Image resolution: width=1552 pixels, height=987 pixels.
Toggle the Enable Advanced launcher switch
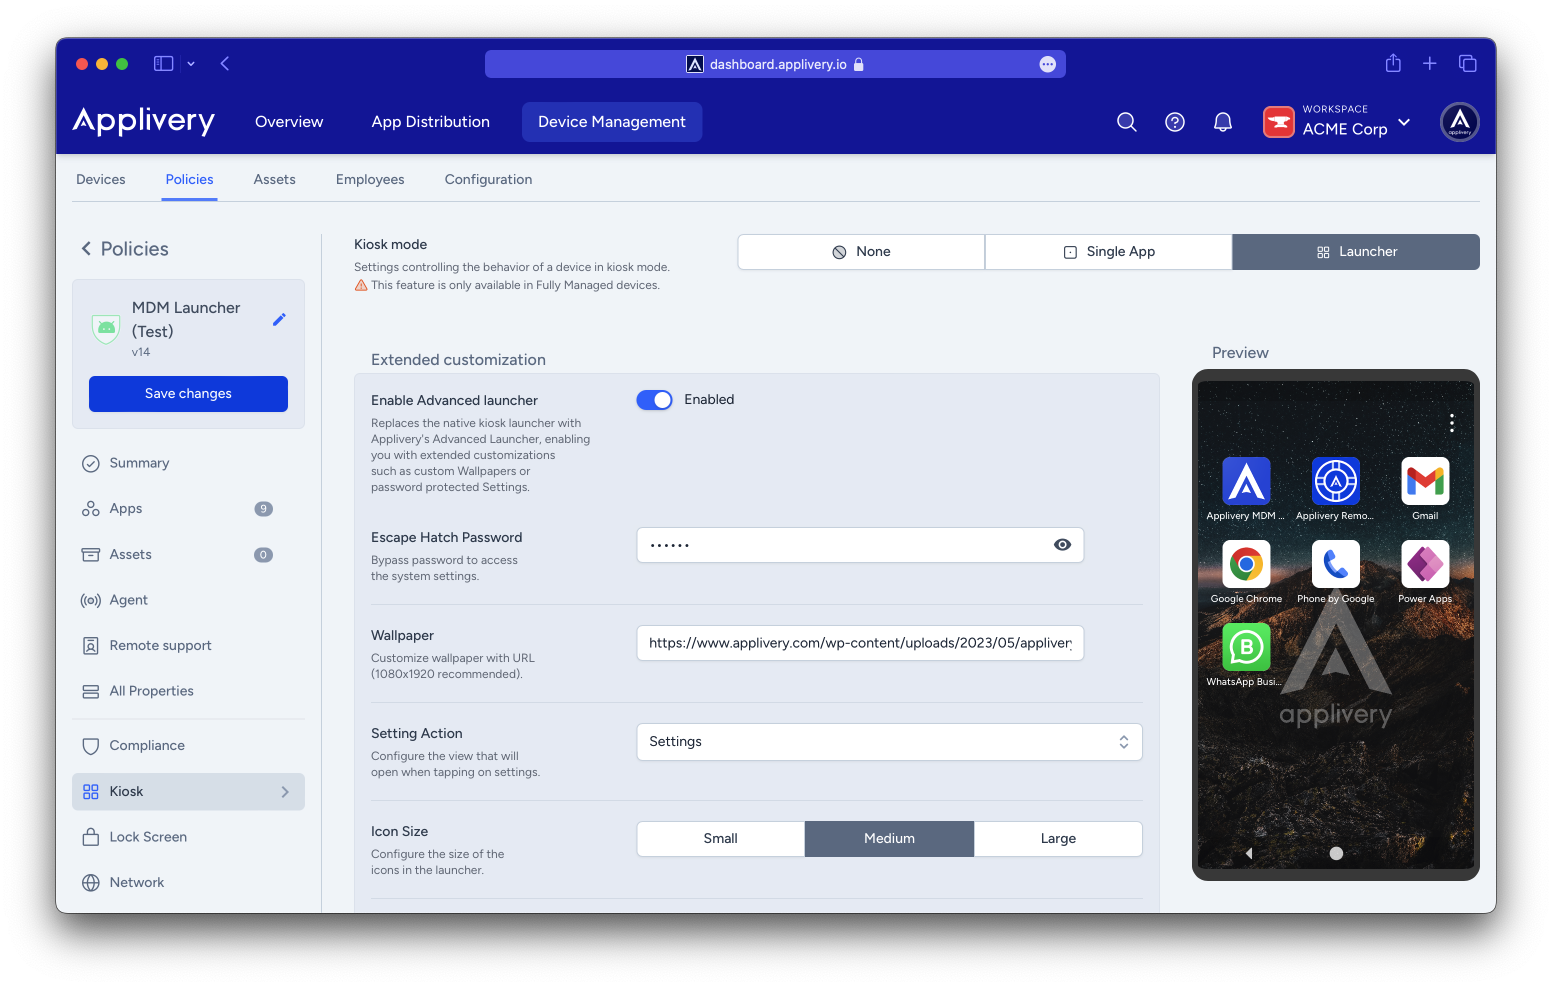(x=655, y=400)
